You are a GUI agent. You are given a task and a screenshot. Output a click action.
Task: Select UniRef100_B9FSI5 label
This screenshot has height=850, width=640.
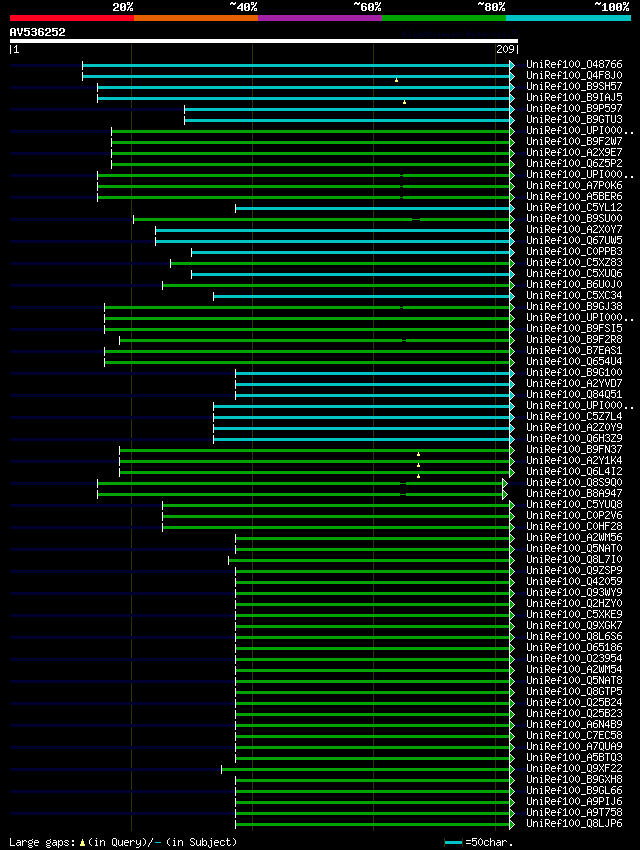point(574,328)
